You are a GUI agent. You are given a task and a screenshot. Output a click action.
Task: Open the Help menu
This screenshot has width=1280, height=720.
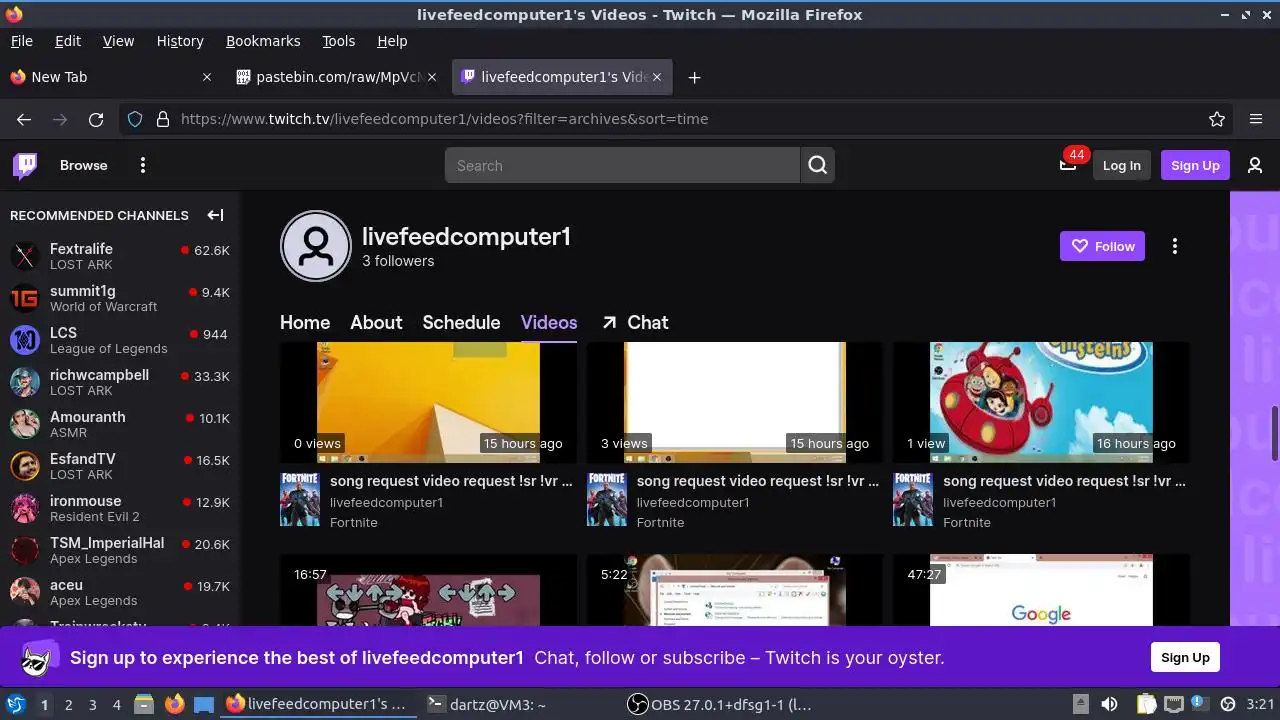pos(392,41)
